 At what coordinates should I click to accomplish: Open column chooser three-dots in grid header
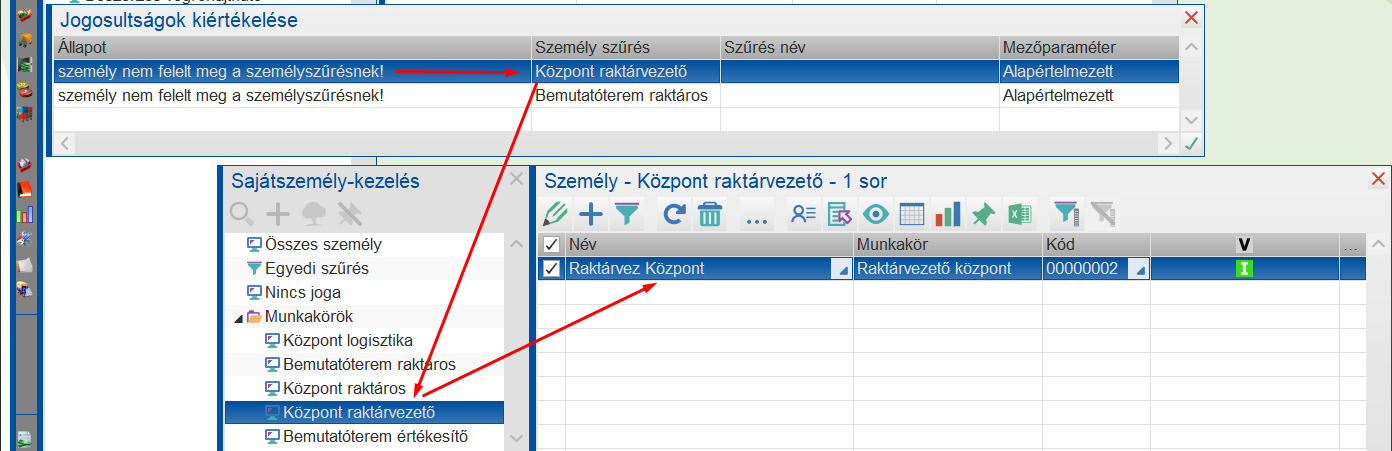pyautogui.click(x=1352, y=245)
